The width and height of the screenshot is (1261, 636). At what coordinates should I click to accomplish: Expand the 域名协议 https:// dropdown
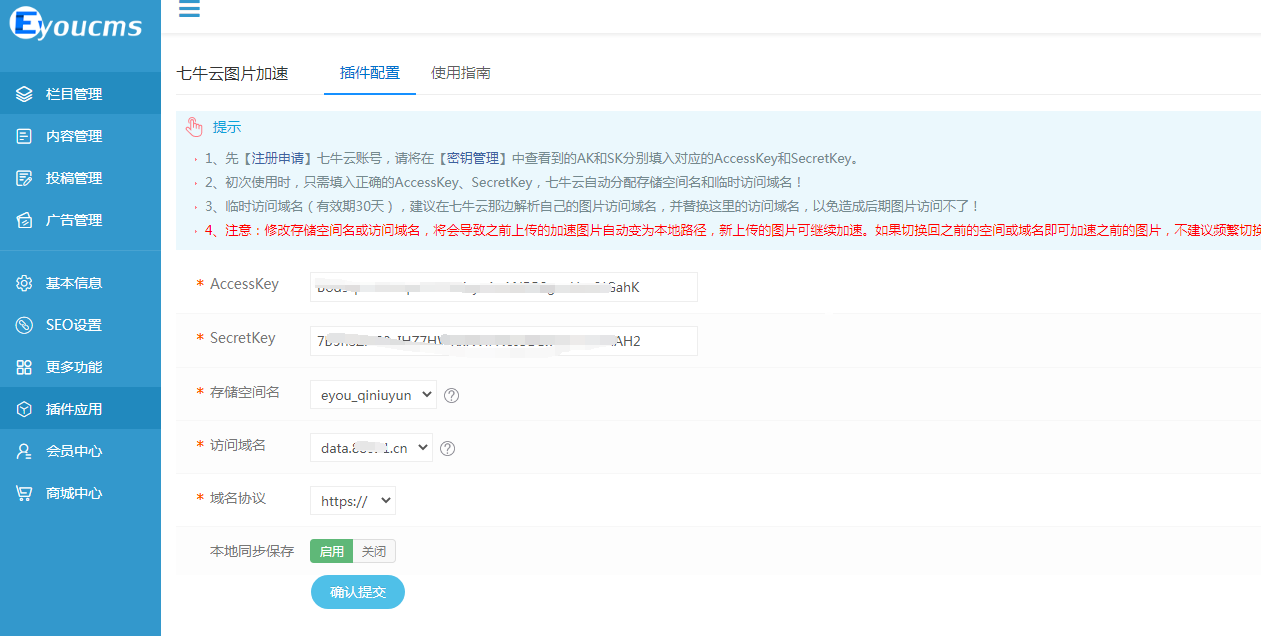click(353, 501)
